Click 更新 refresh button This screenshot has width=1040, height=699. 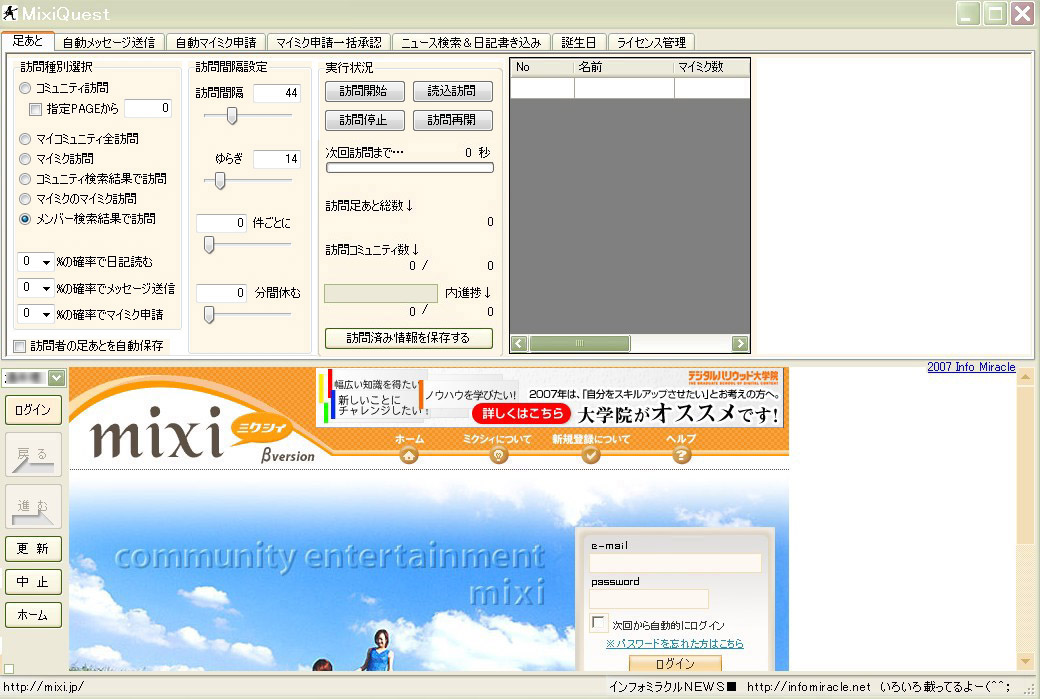(x=33, y=549)
